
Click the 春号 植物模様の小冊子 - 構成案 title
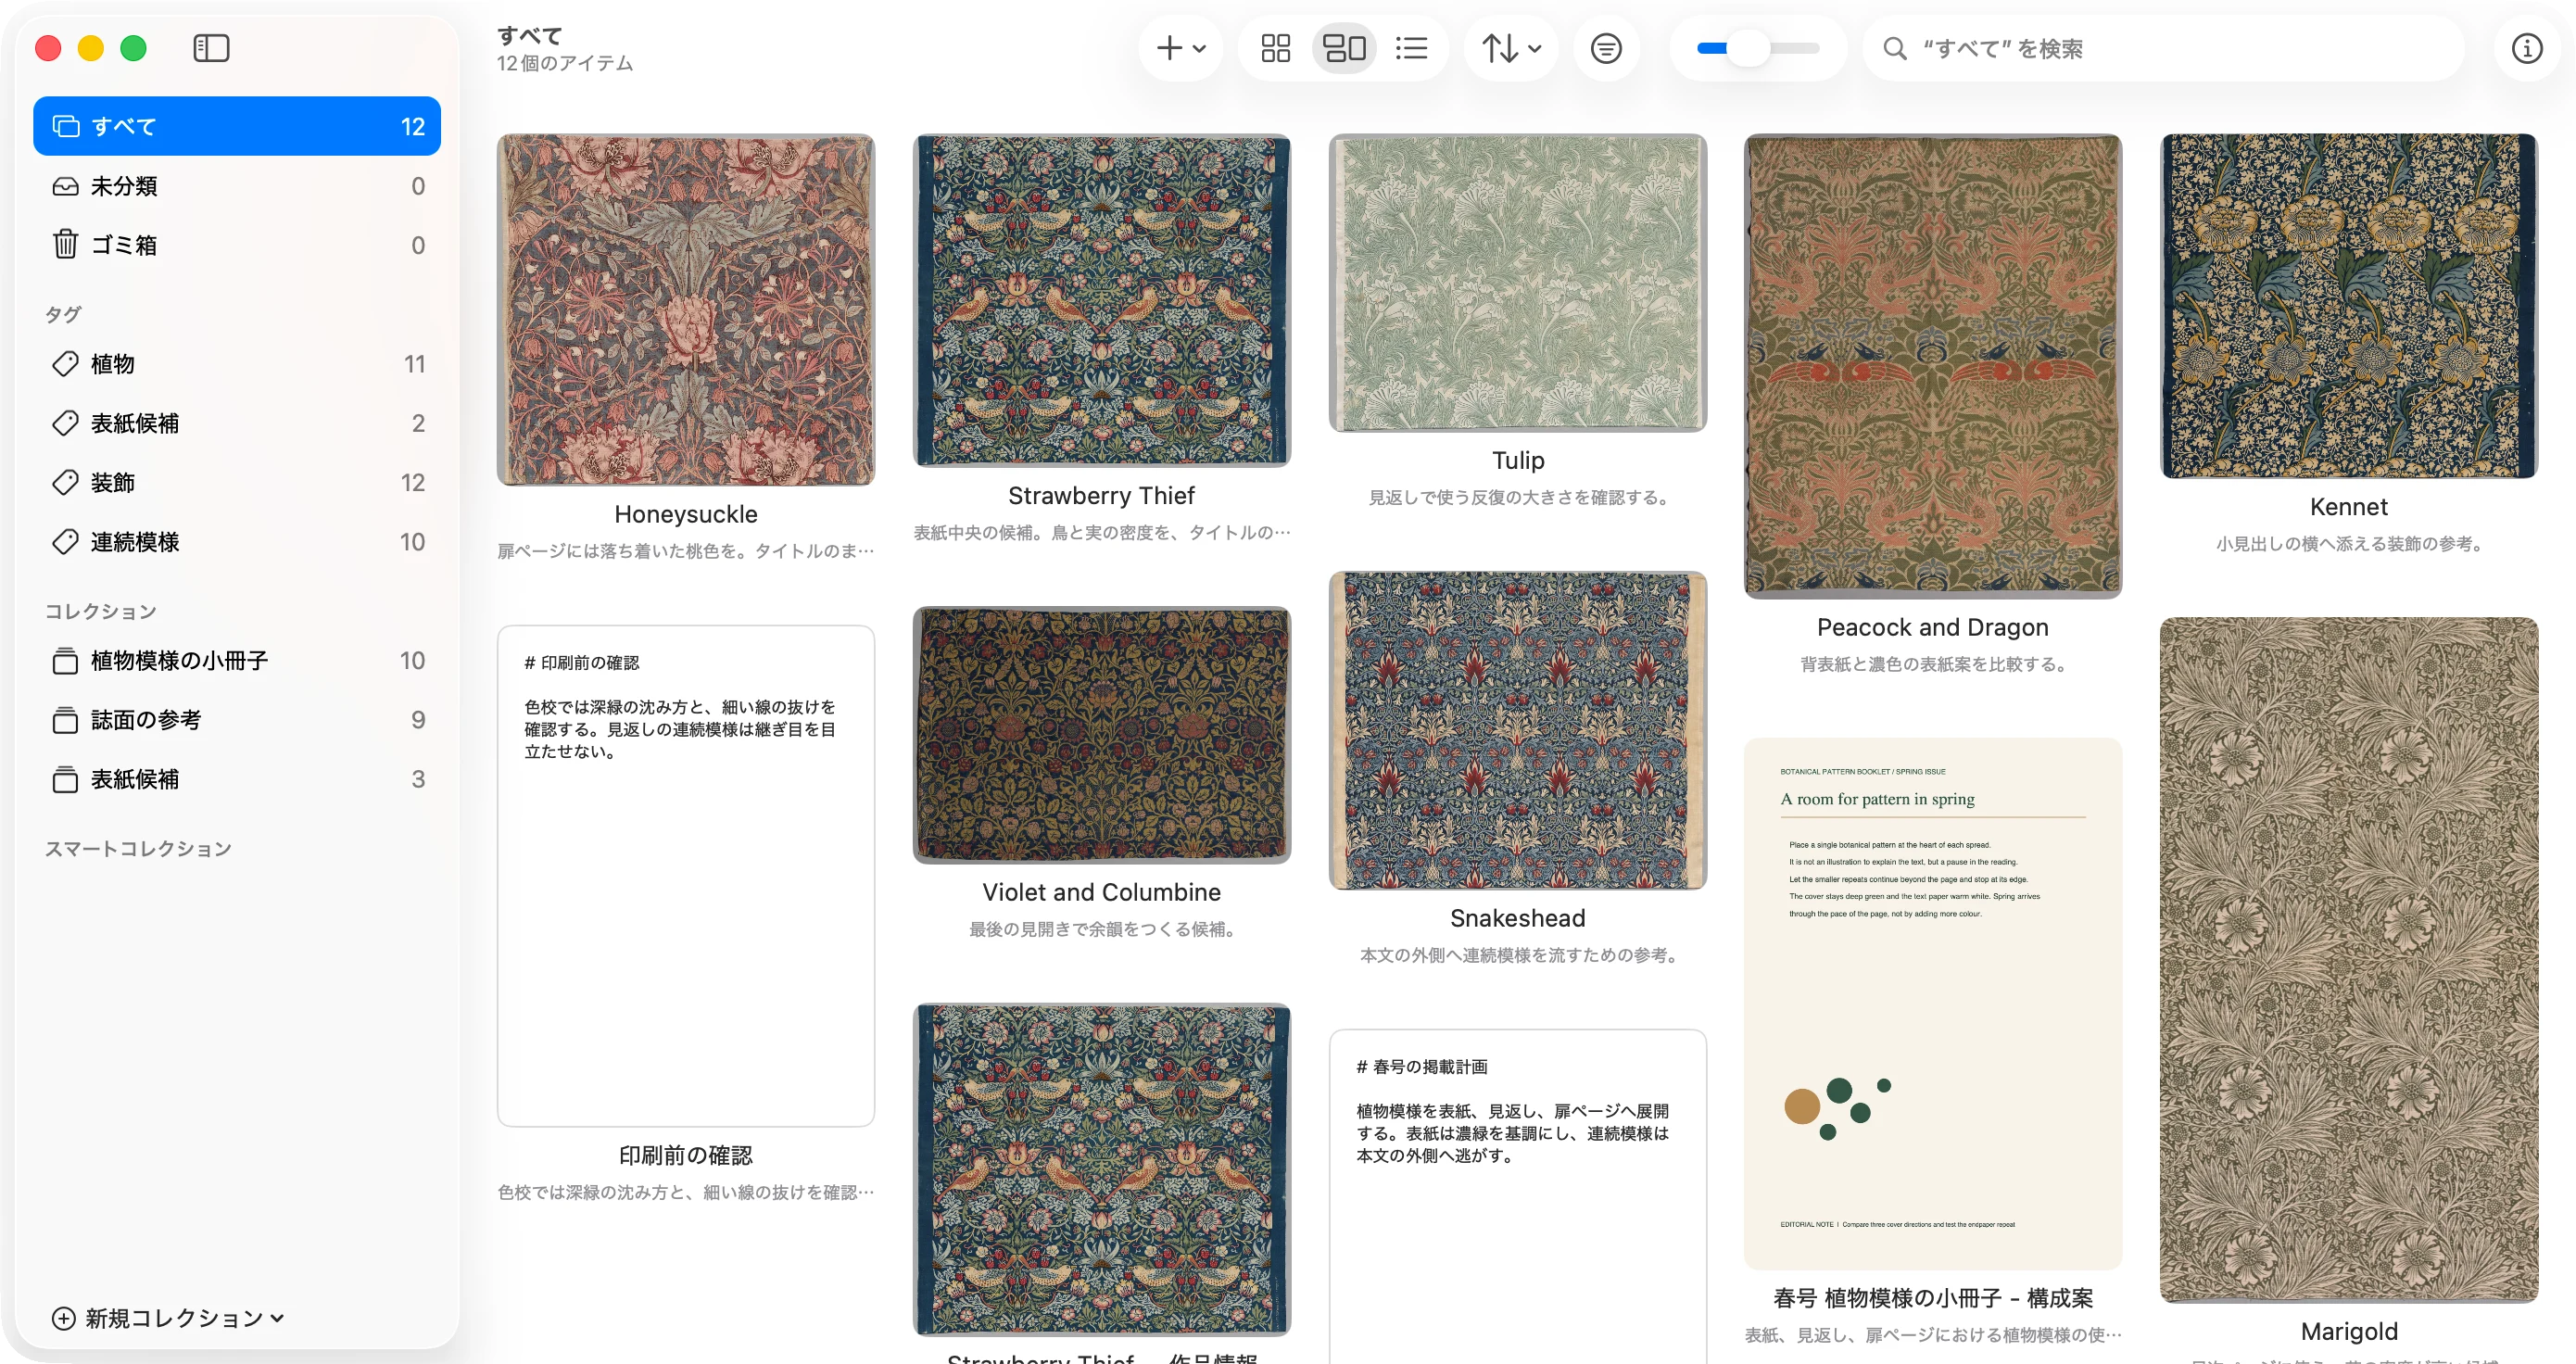coord(1932,1298)
